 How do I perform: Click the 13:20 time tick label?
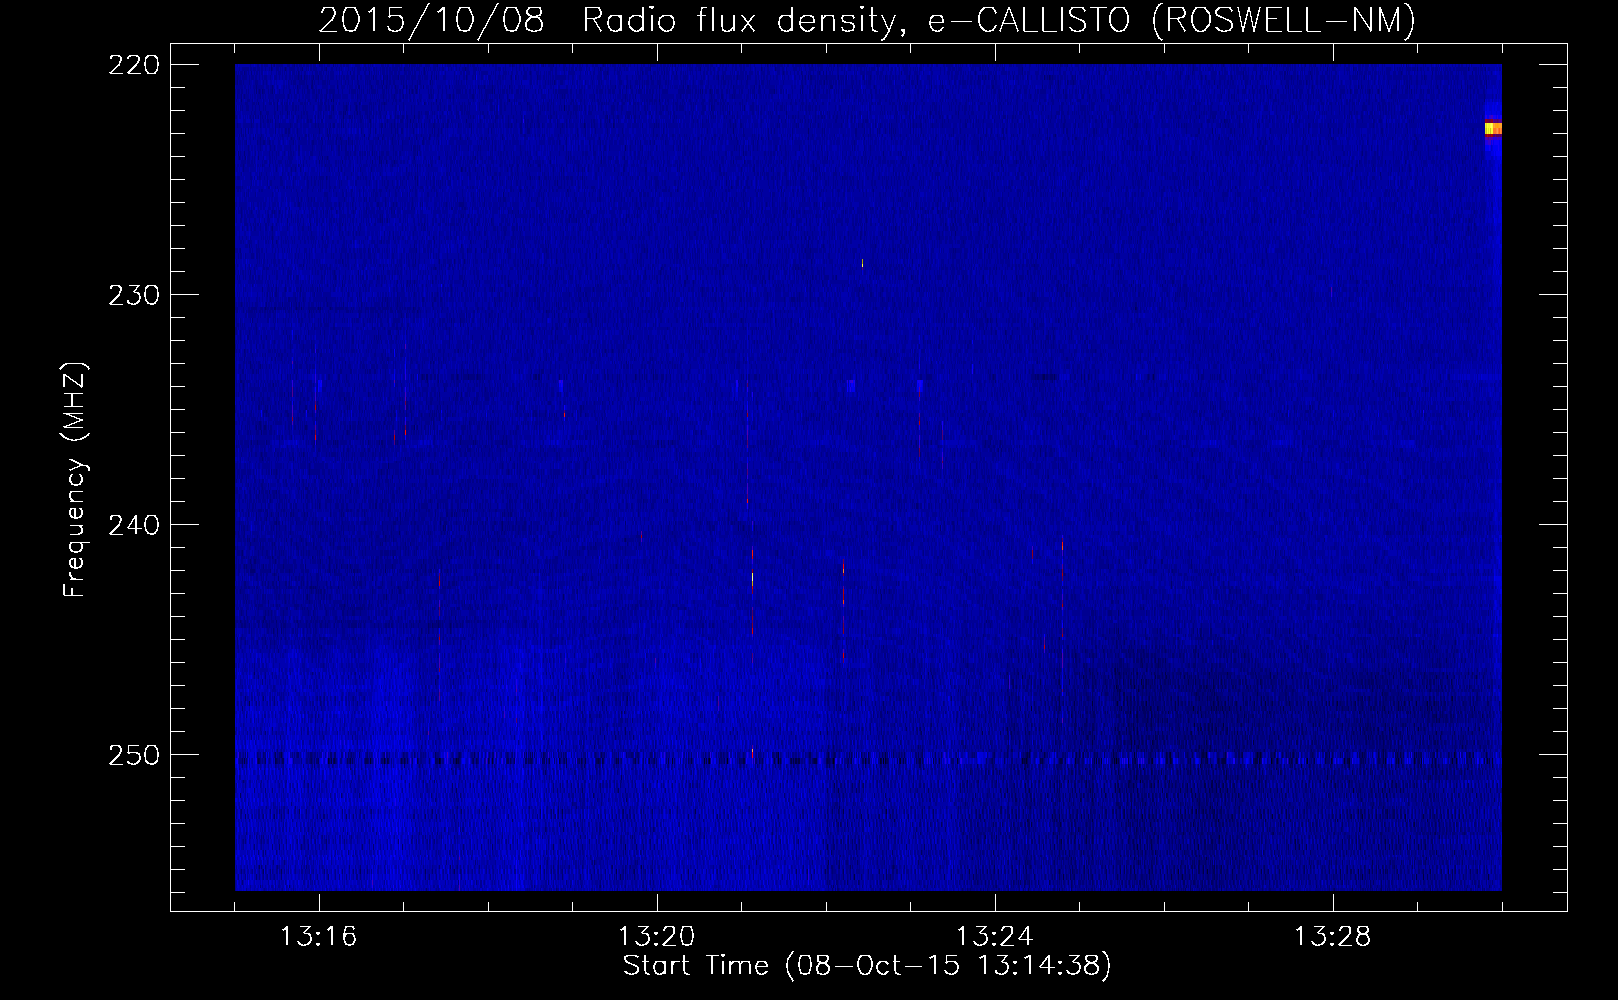656,936
